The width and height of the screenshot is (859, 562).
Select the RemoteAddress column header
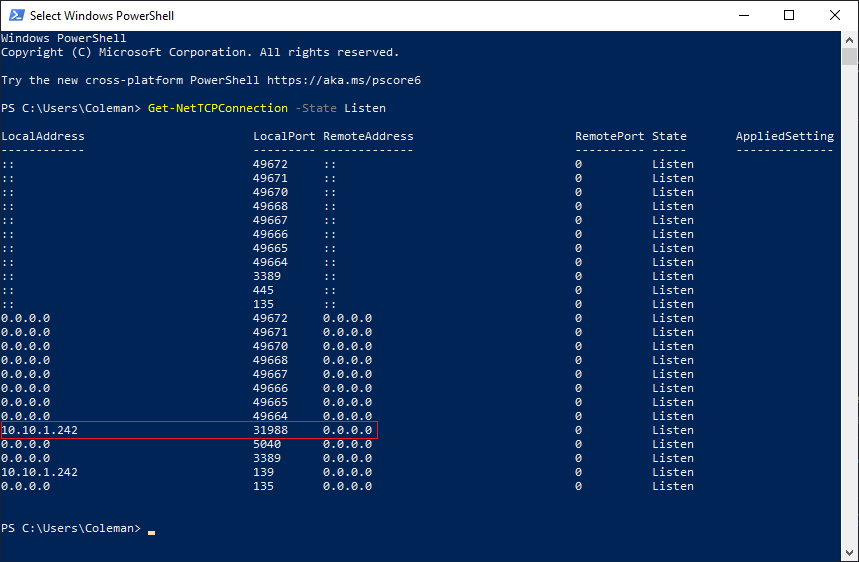point(368,136)
